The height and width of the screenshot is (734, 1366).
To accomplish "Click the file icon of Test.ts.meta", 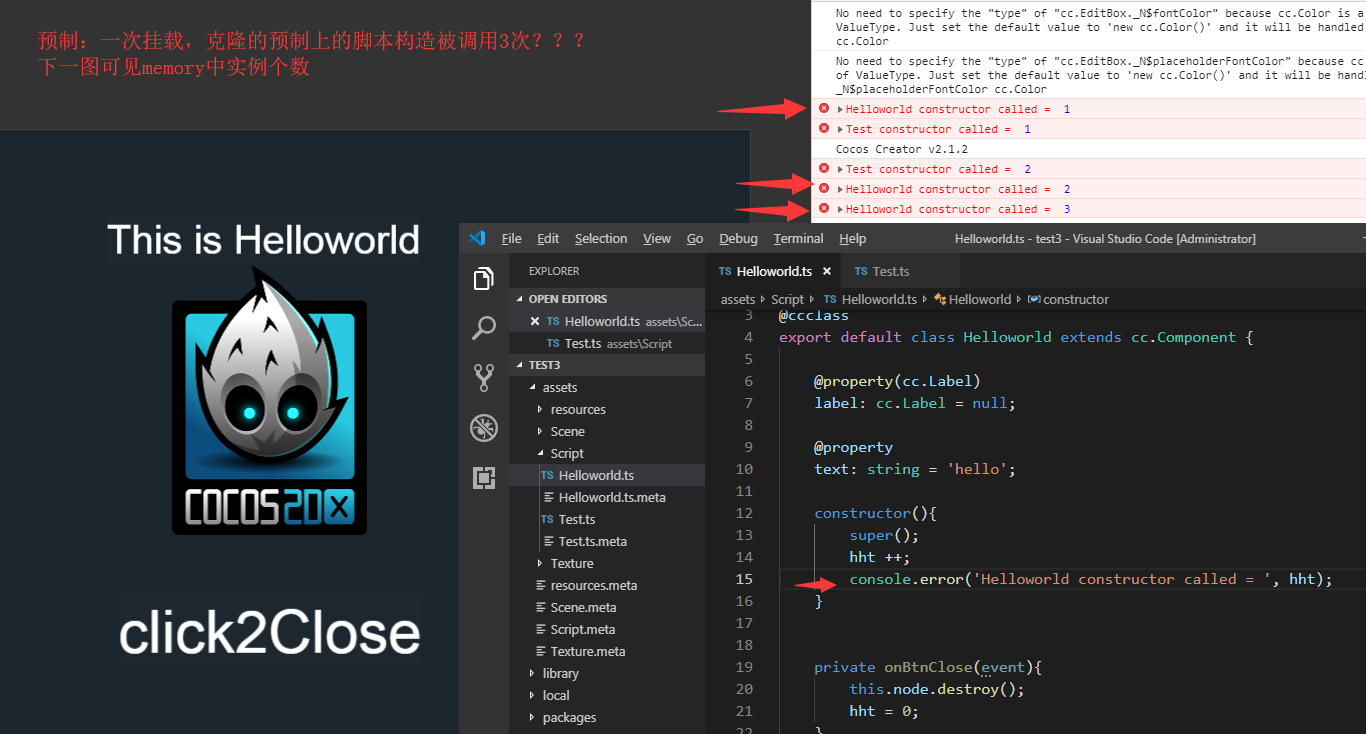I will click(x=548, y=542).
